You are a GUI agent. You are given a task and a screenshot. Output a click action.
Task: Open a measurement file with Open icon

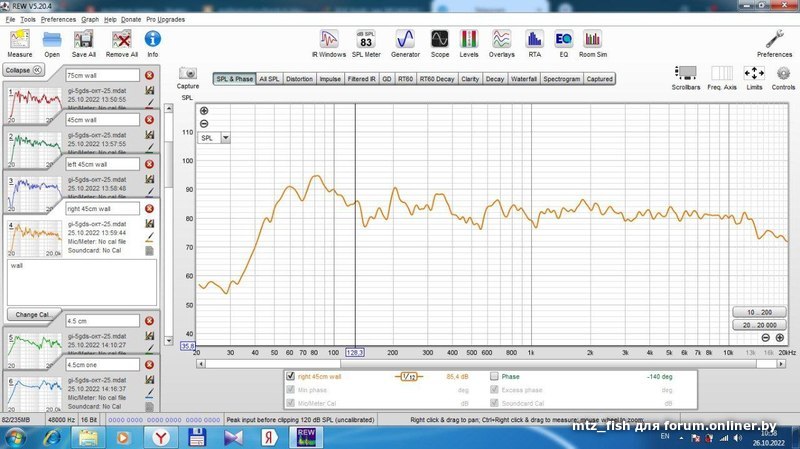[x=52, y=40]
